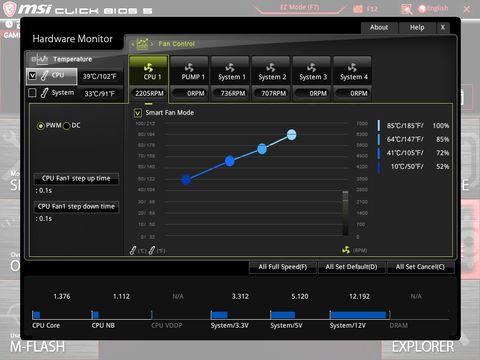Toggle the Smart Fan Mode checkbox

pos(138,113)
